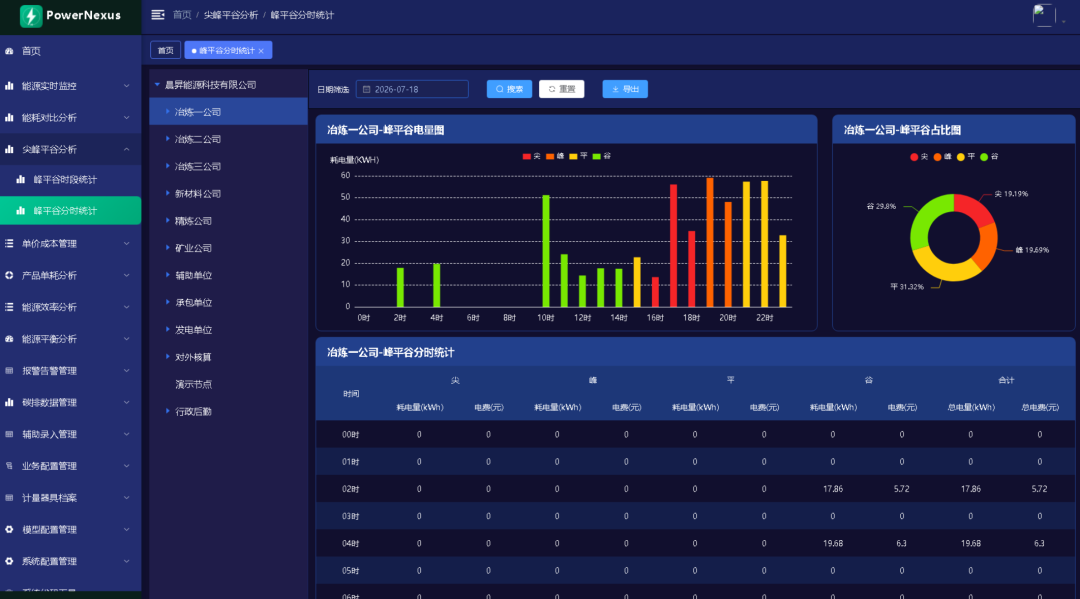Click the bar chart icon beside 能源实时监控

coord(10,86)
